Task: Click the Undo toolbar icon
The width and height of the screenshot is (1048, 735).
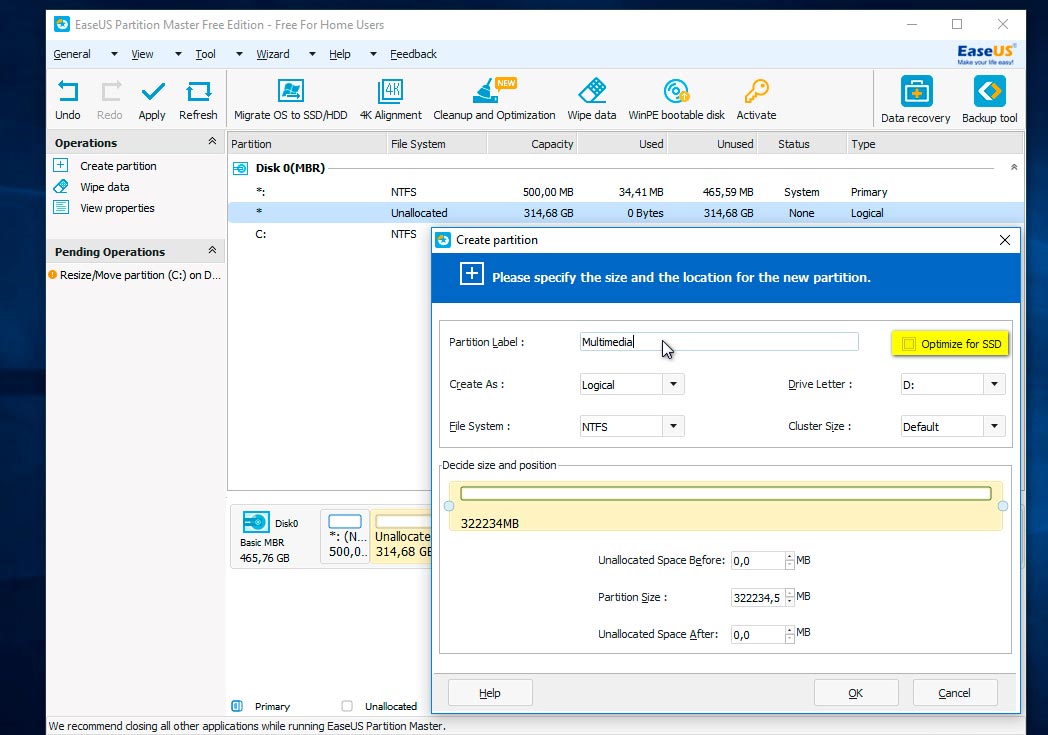Action: pyautogui.click(x=68, y=92)
